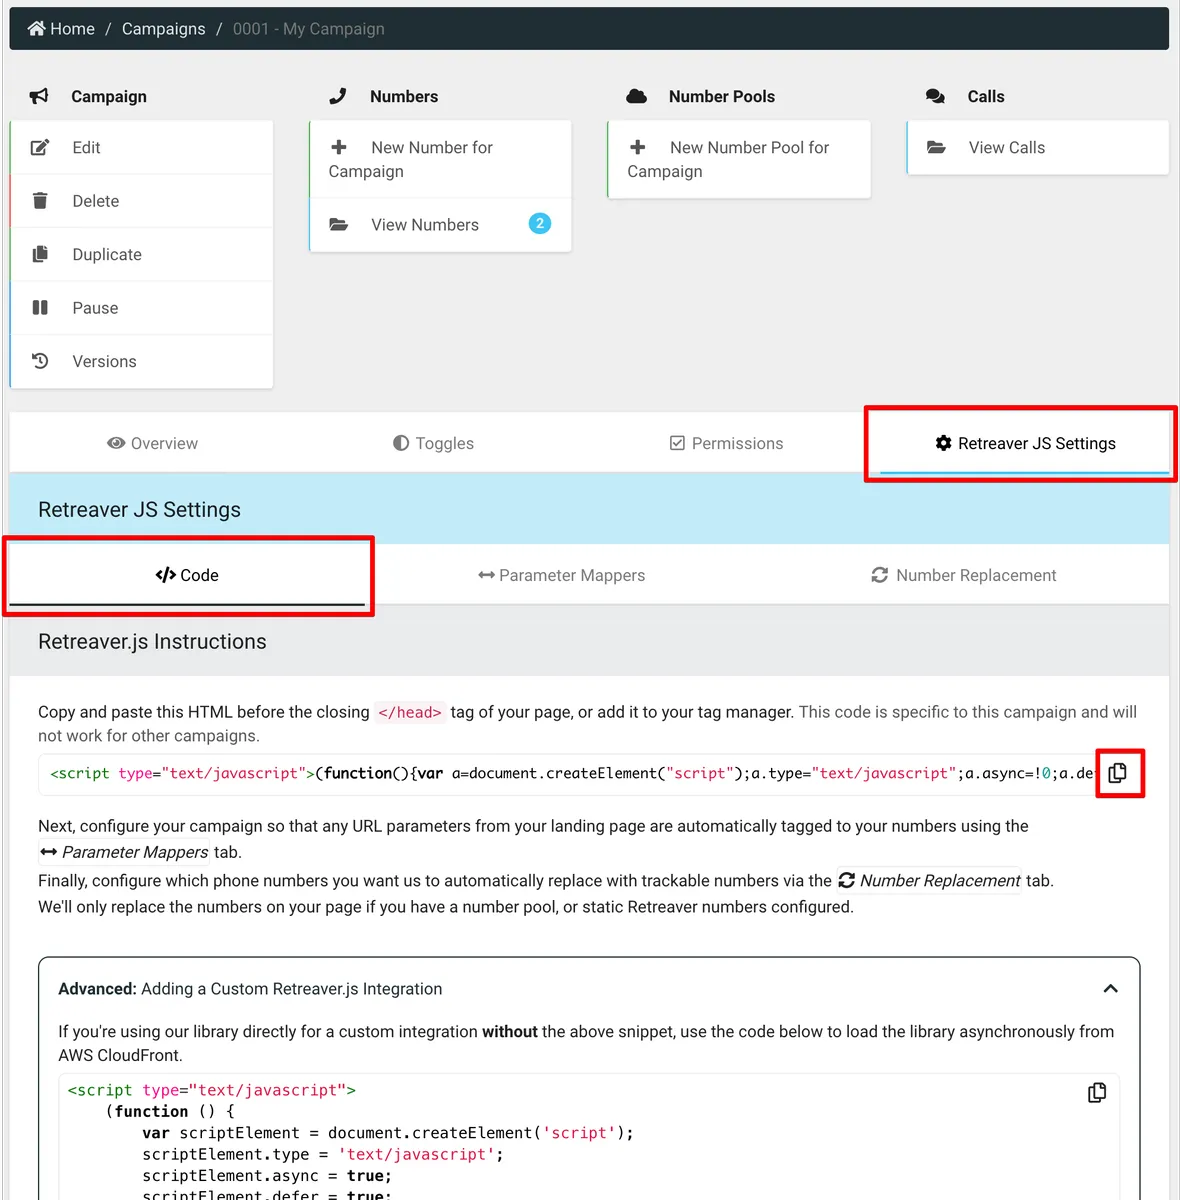Screen dimensions: 1181x1200
Task: Click the Home icon in breadcrumb
Action: pos(37,29)
